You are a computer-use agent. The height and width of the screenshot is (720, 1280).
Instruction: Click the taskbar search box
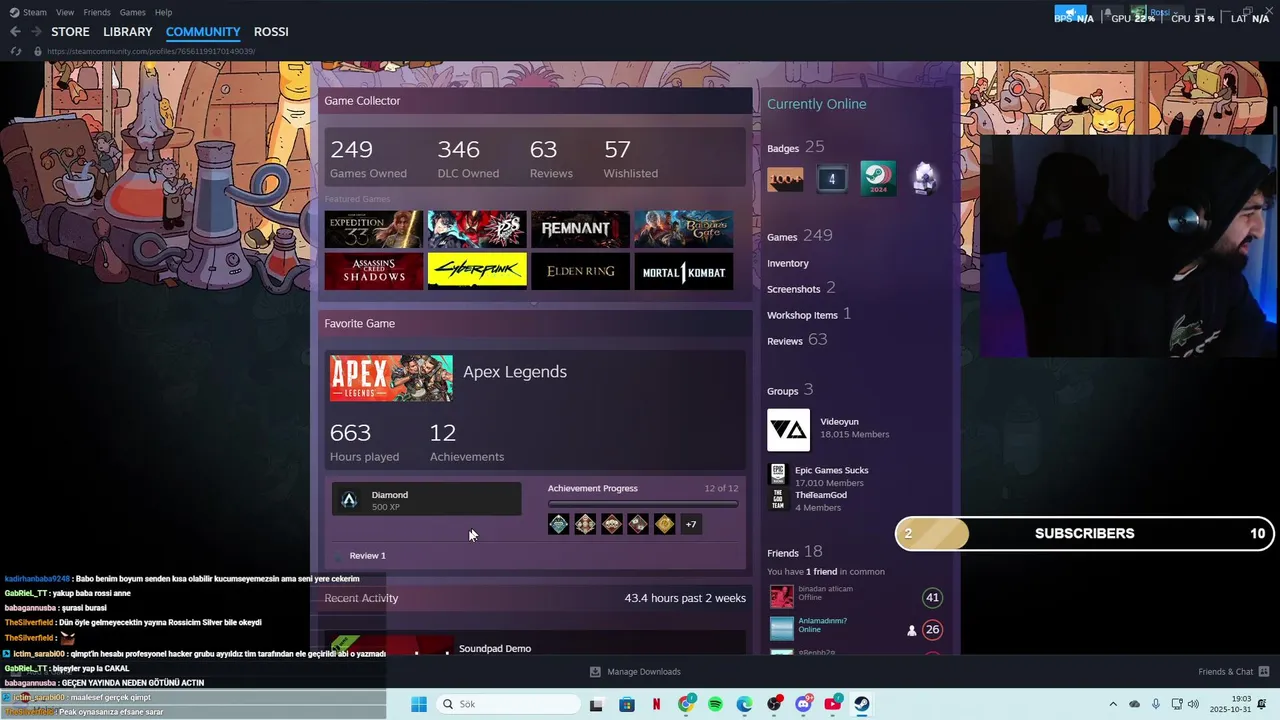point(508,704)
